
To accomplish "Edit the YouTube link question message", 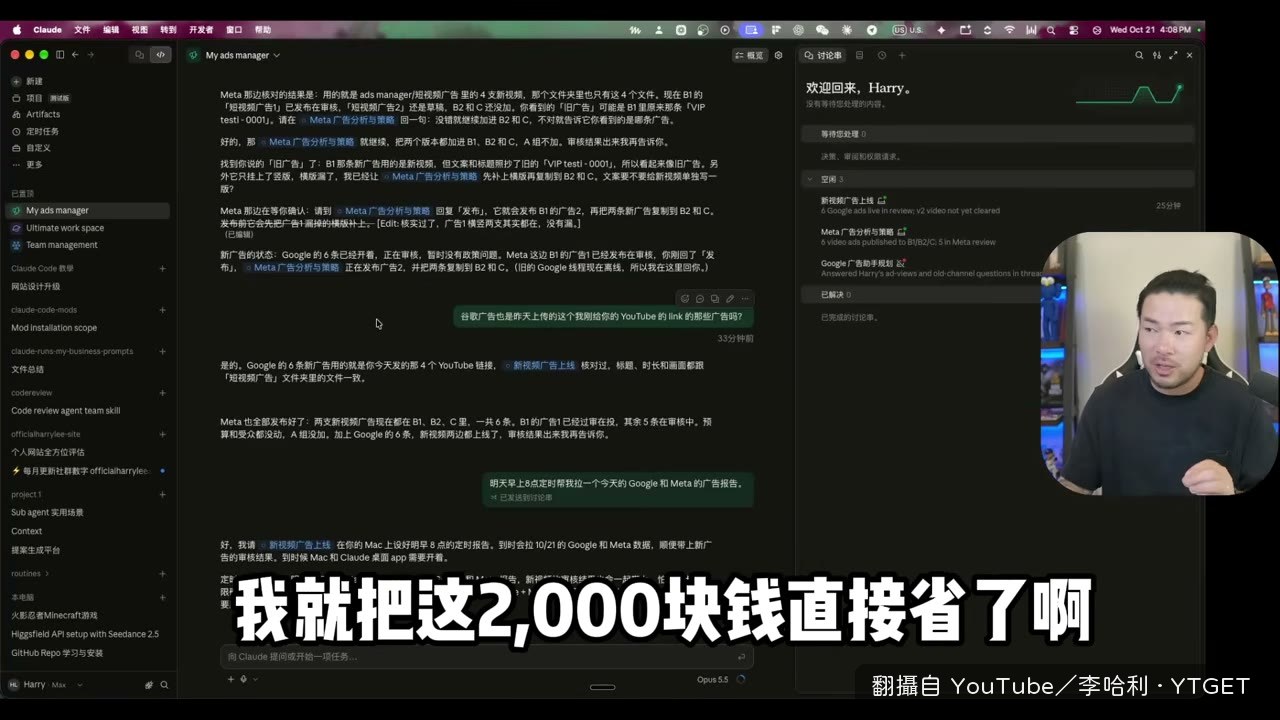I will [730, 298].
